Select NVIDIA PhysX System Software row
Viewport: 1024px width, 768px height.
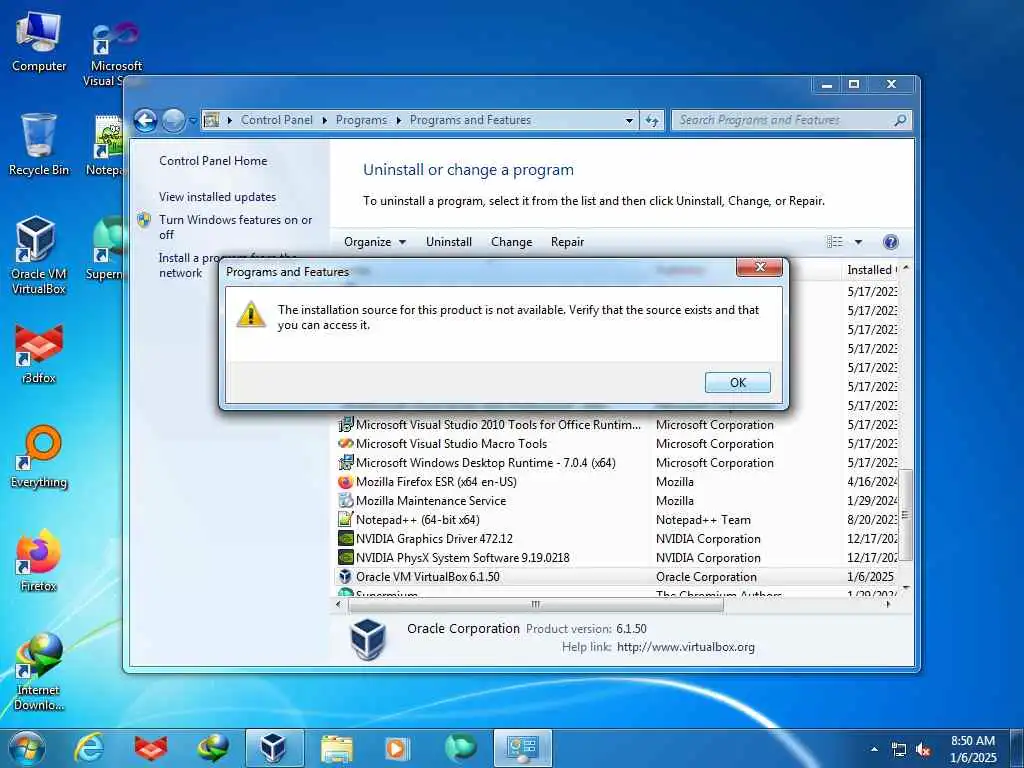click(x=617, y=557)
